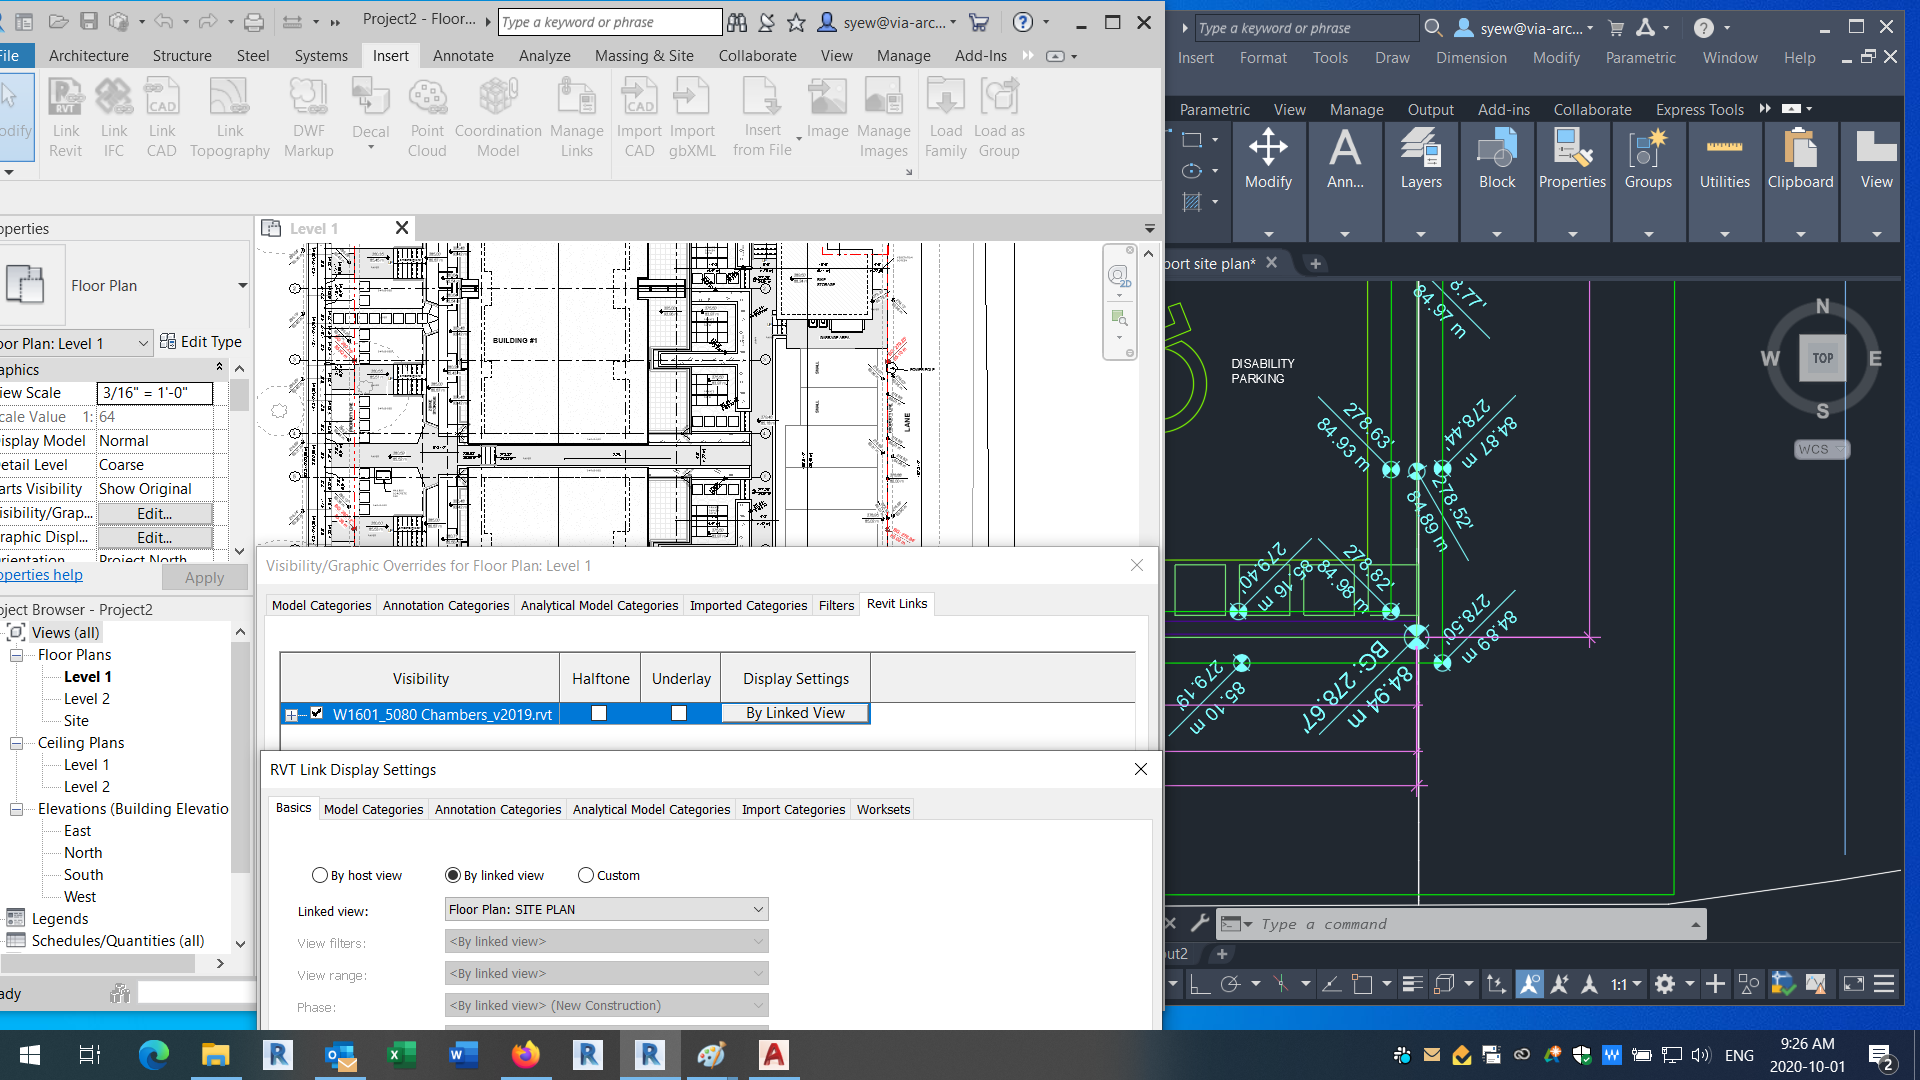Switch to the Filters tab
This screenshot has height=1080, width=1920.
(836, 605)
